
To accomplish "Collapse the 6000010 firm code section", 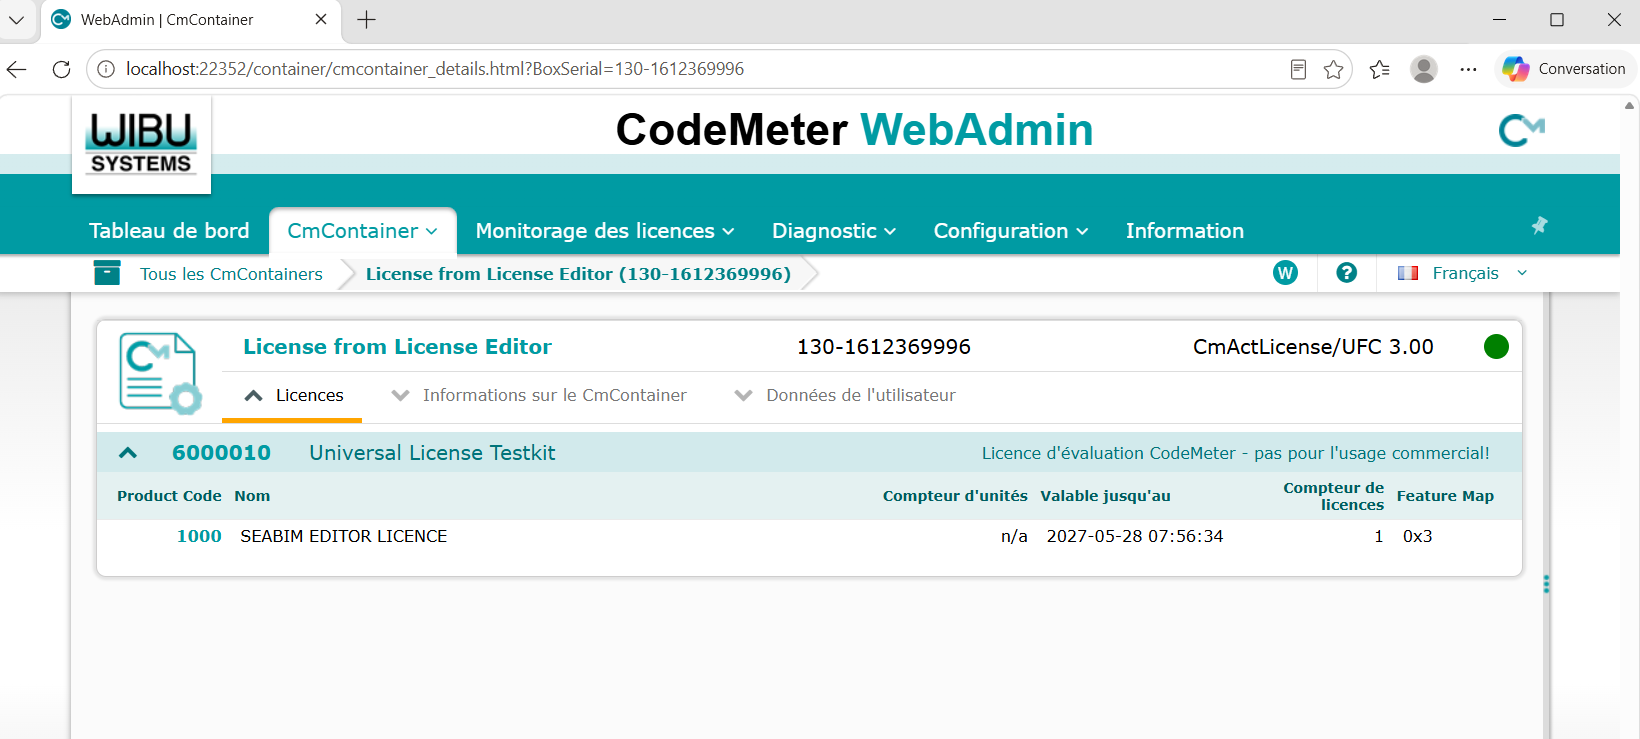I will point(128,453).
